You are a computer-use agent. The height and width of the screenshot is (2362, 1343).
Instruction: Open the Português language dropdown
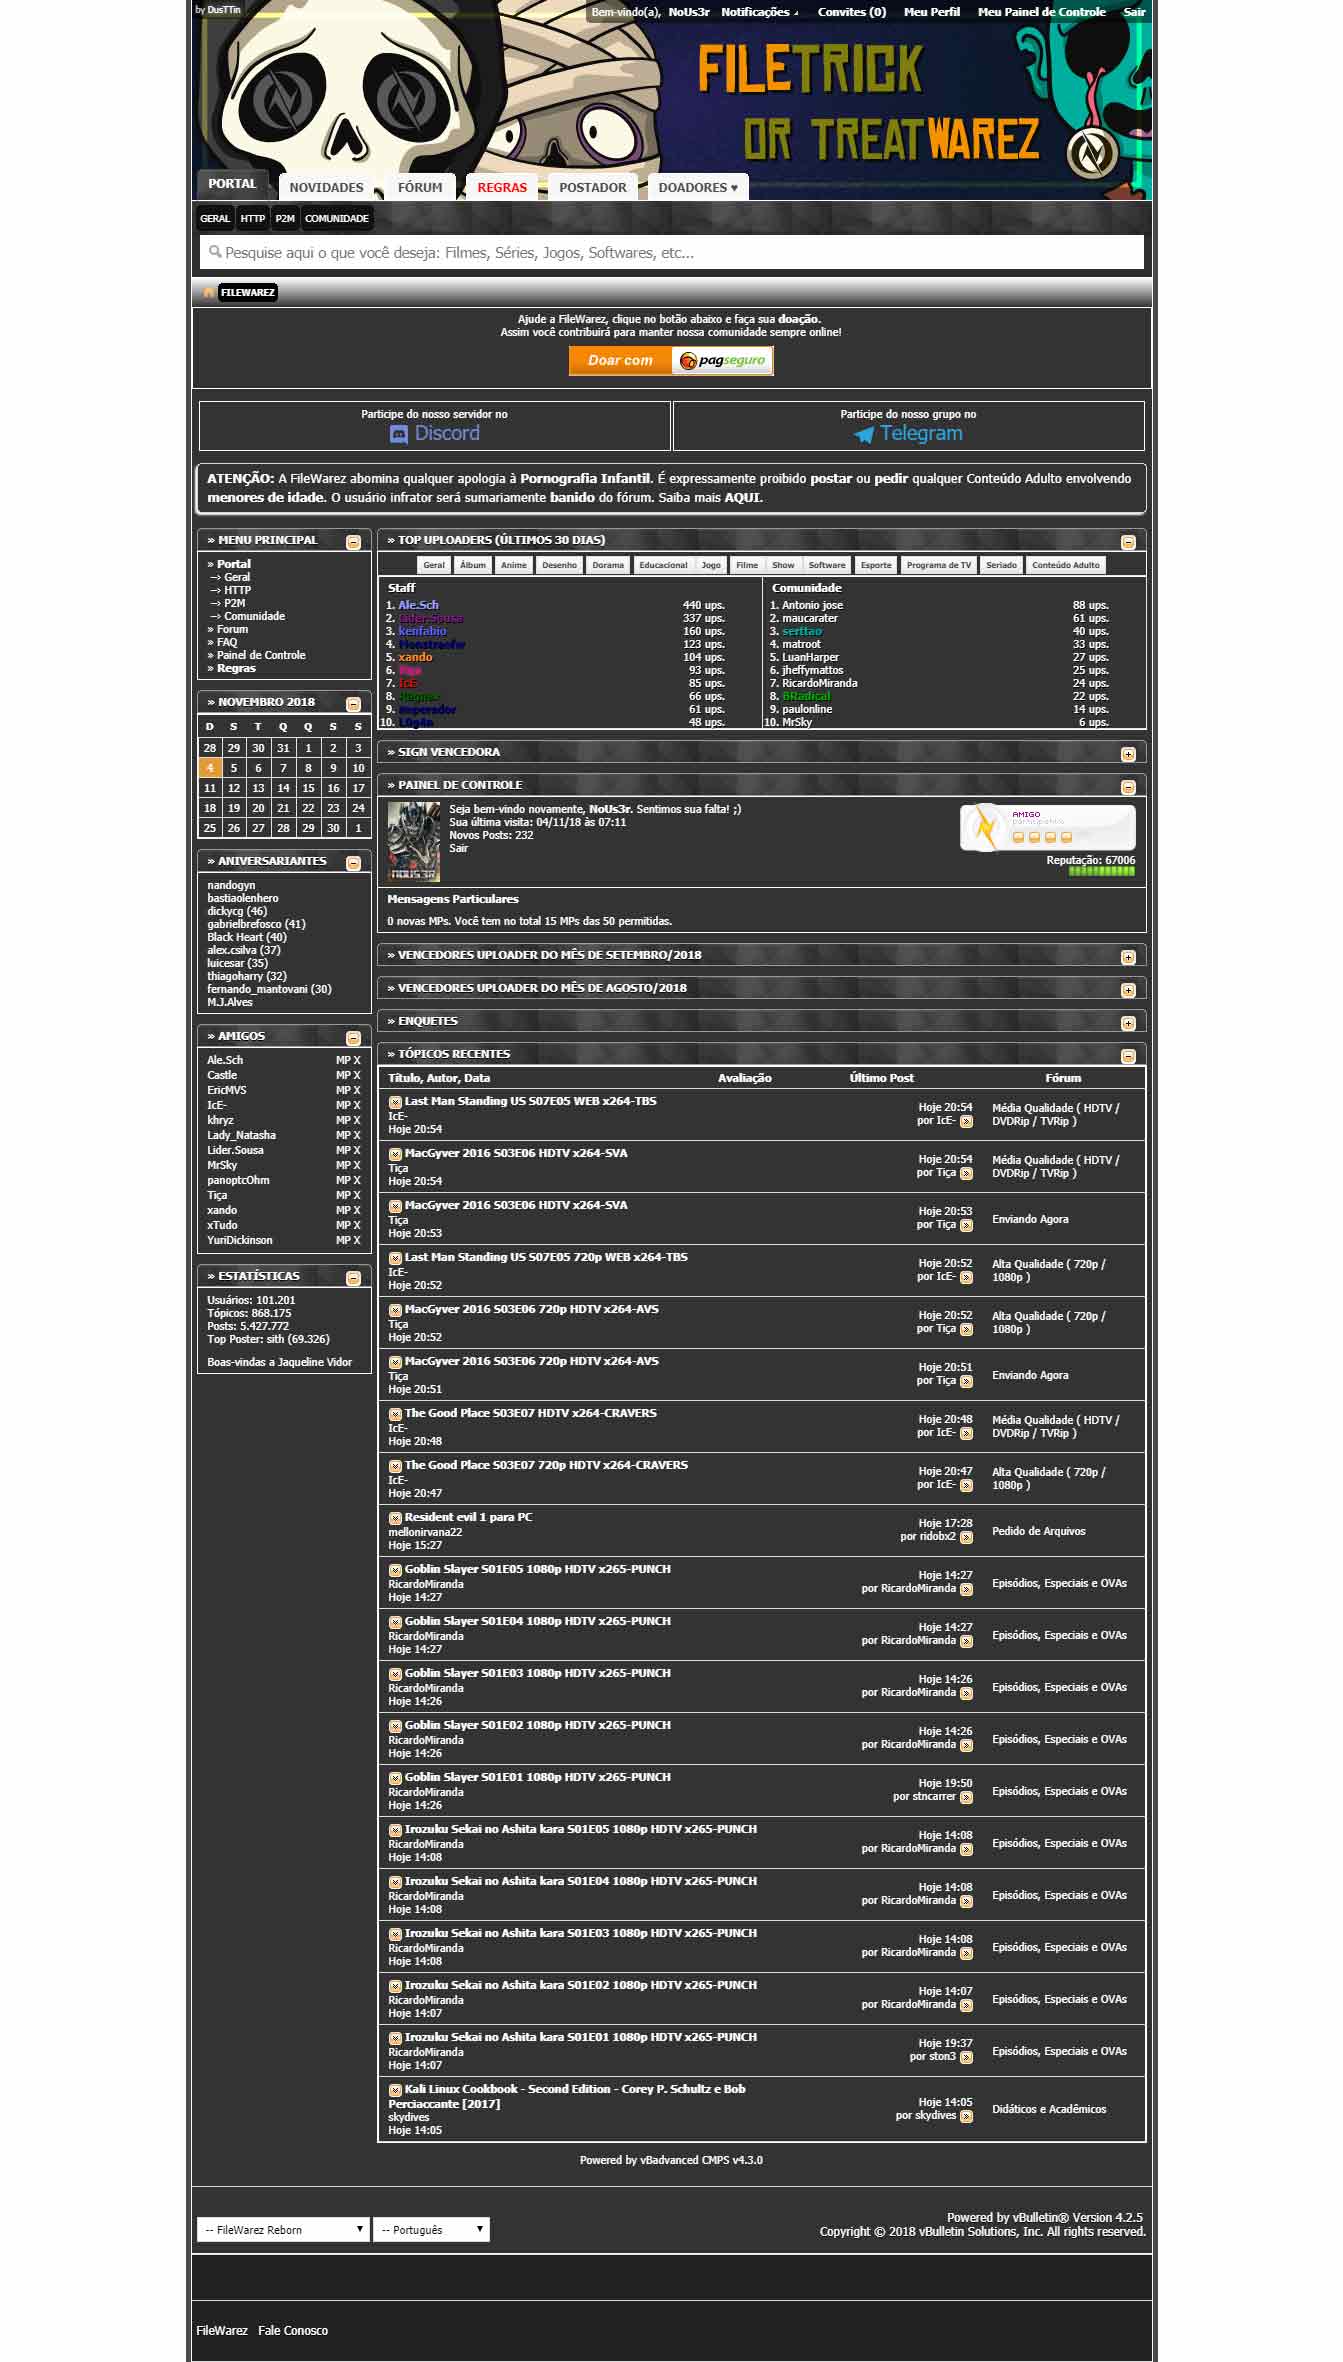[x=431, y=2229]
